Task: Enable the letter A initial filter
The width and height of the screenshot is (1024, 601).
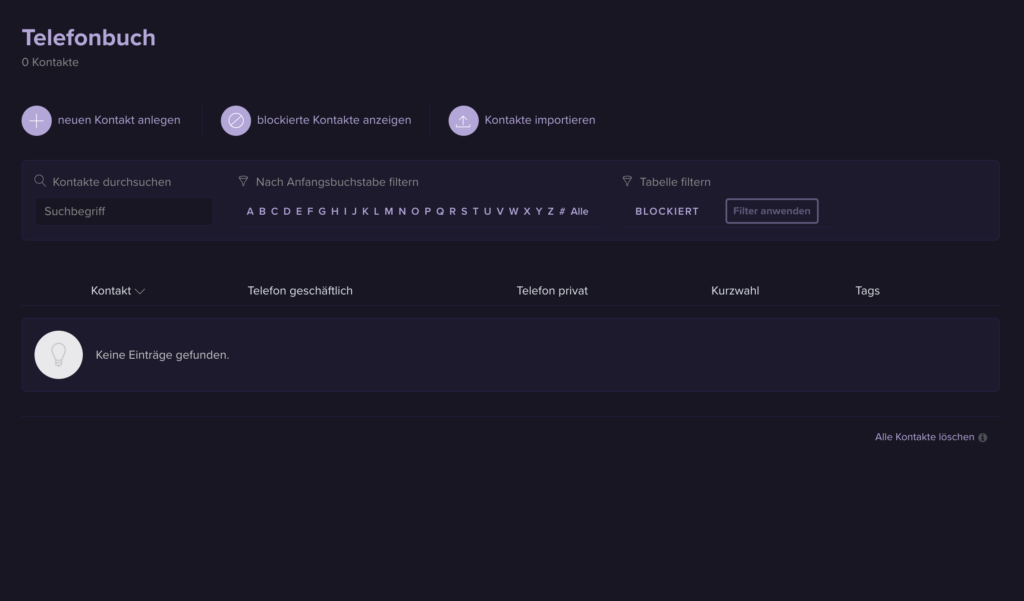Action: point(249,211)
